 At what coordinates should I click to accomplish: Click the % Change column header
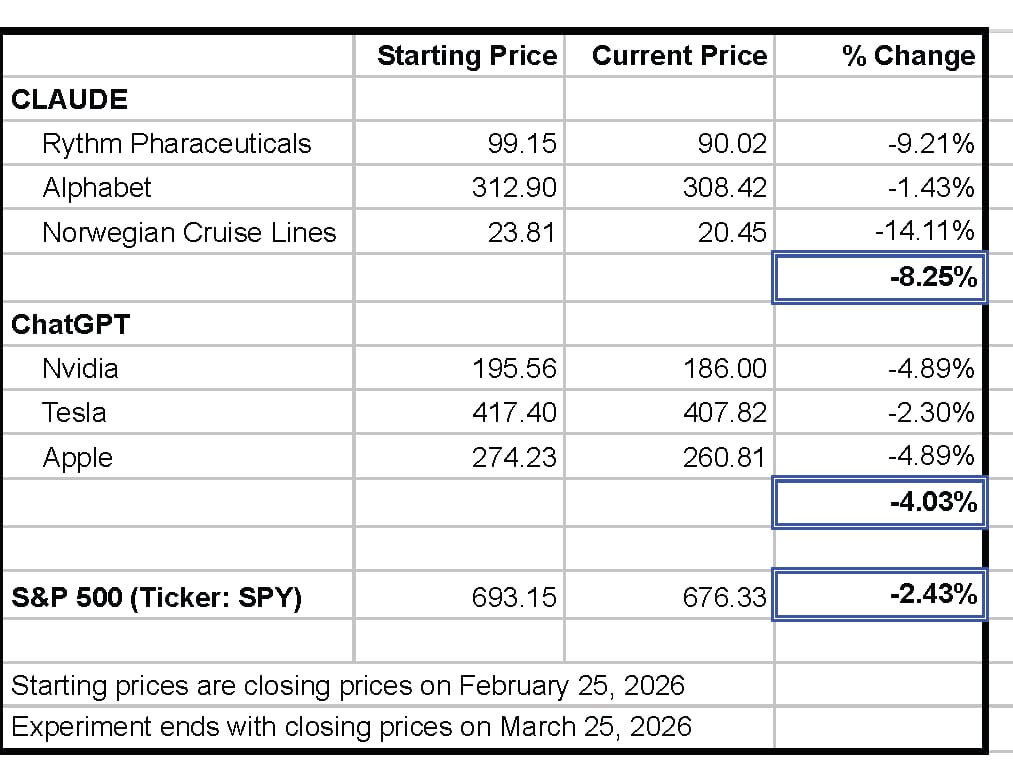[907, 56]
